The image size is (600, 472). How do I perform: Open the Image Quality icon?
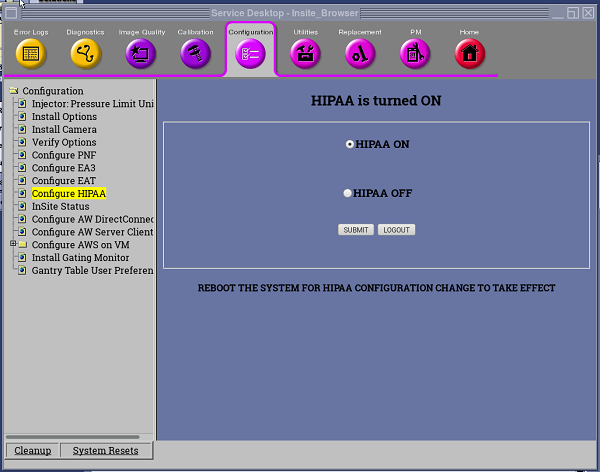141,53
